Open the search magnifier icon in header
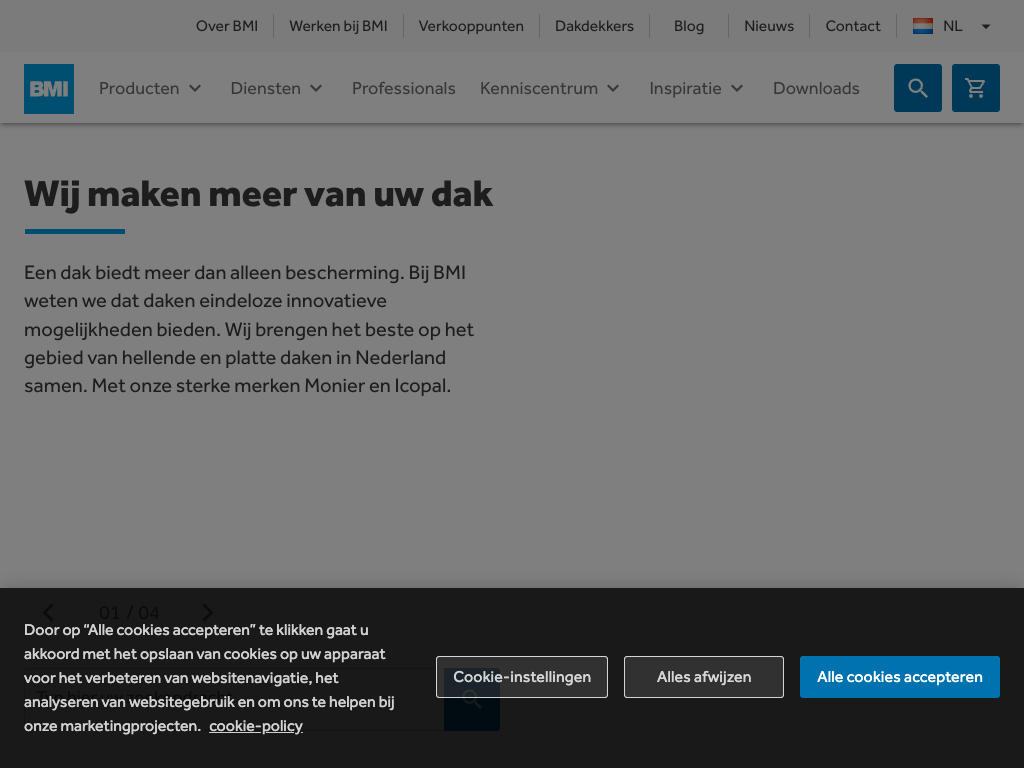1024x768 pixels. (917, 88)
